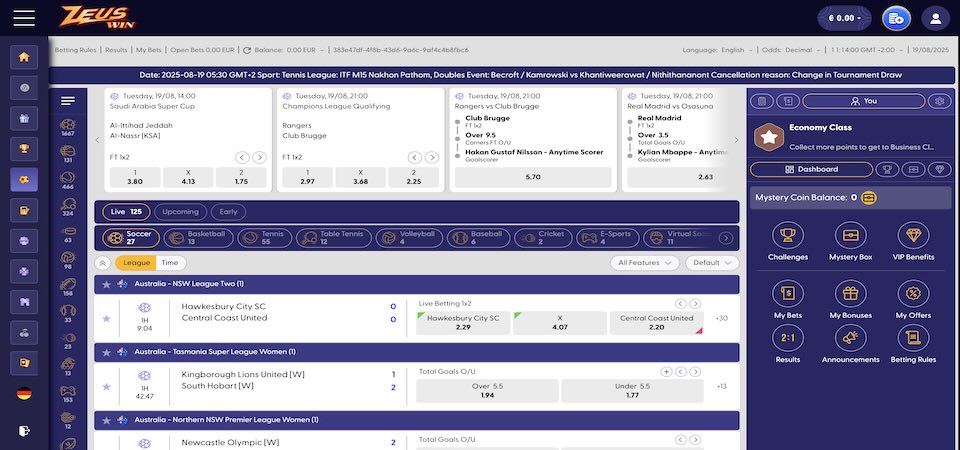
Task: Favorite Tasmania Super League Women league
Action: 107,352
